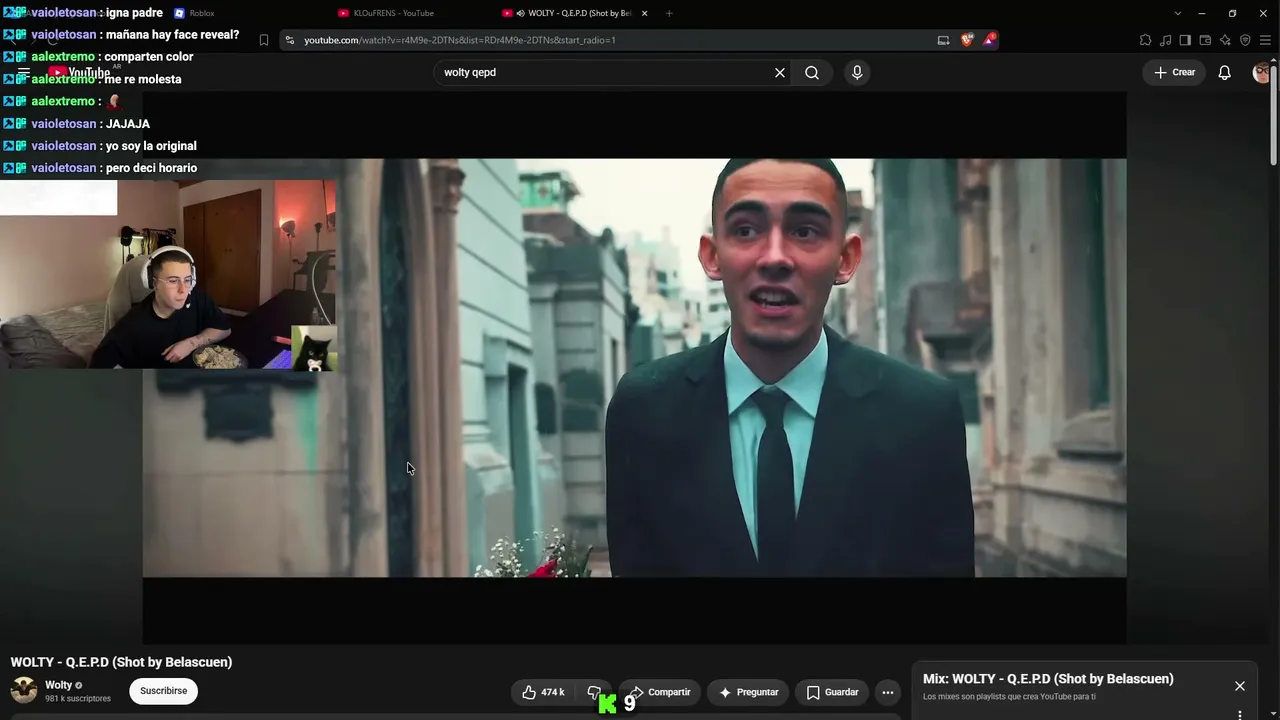1280x720 pixels.
Task: Click the Mix: WOLTY - Q.E.P.D playlist title
Action: coord(1048,679)
